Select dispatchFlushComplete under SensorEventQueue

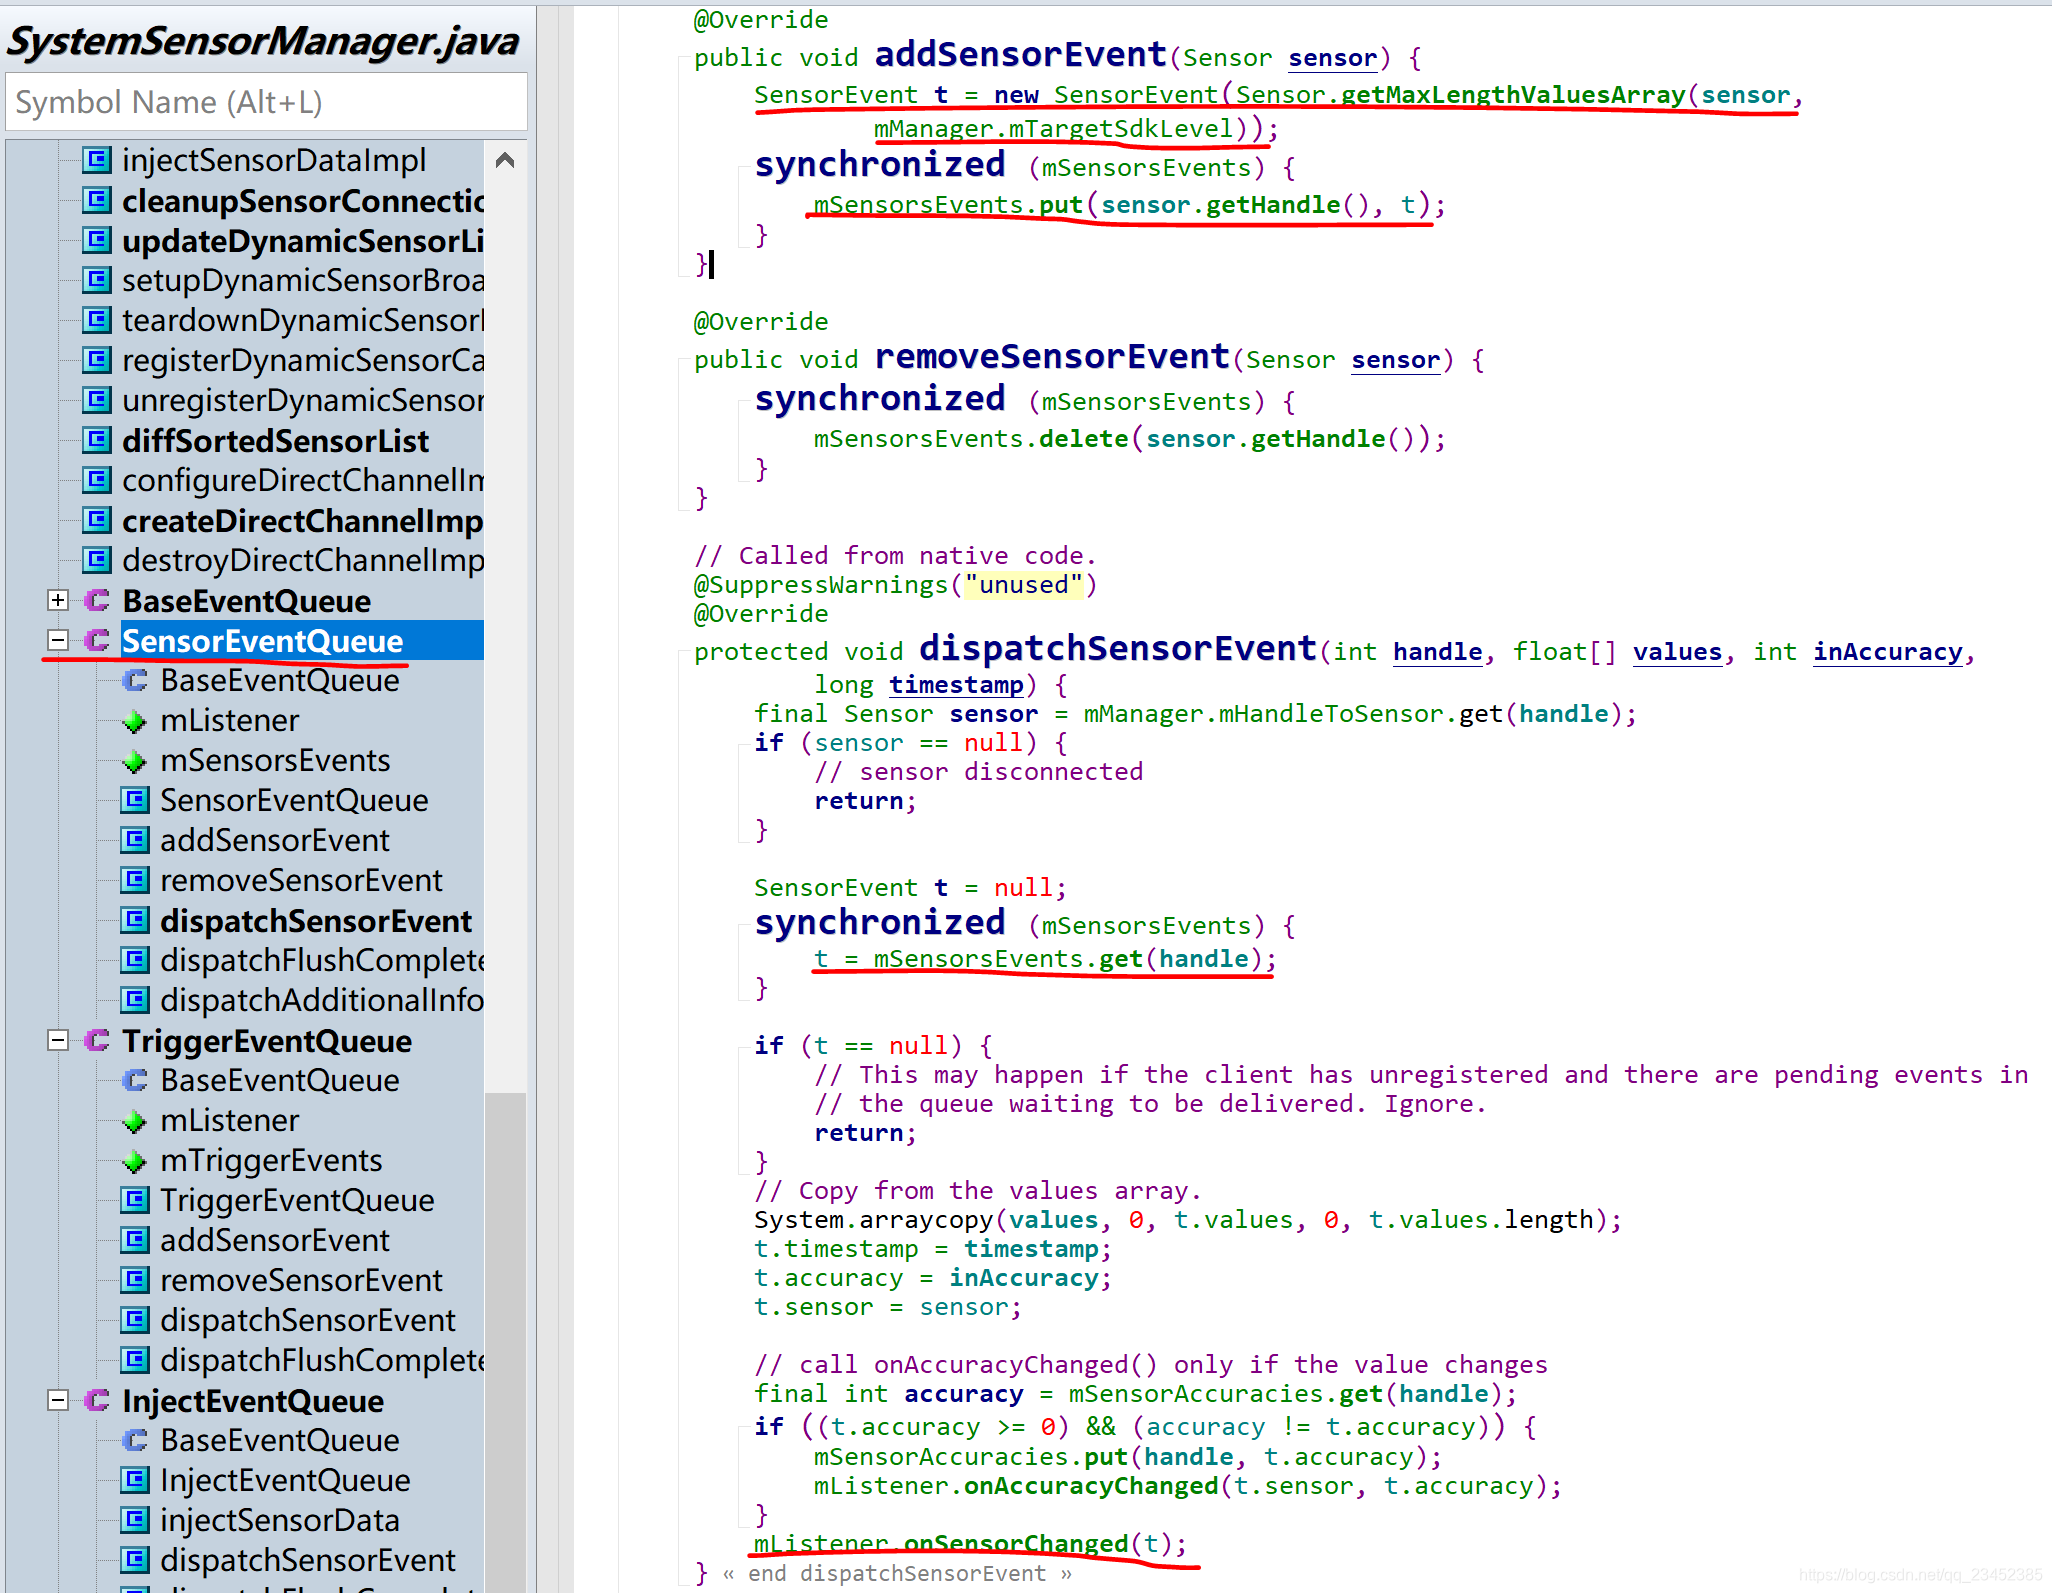(x=322, y=960)
